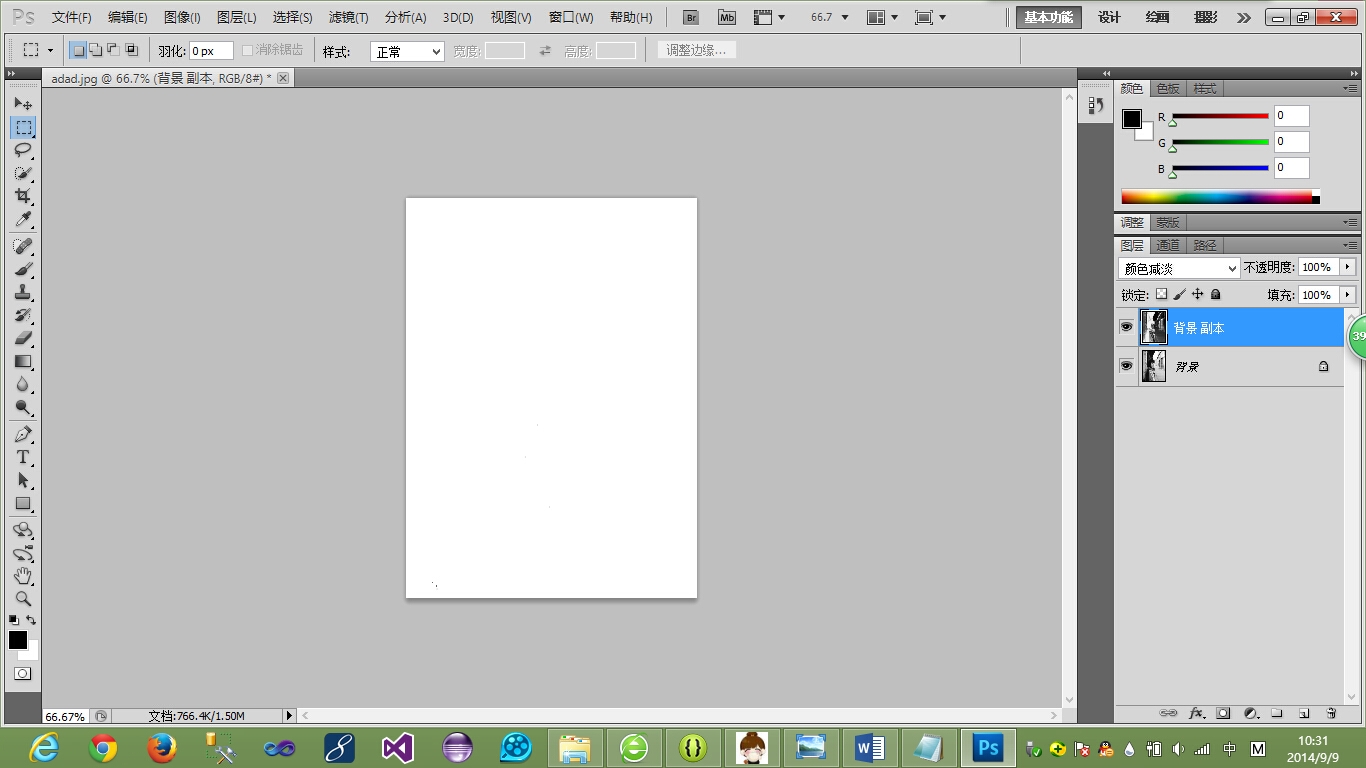Select the Gradient tool
This screenshot has height=768, width=1366.
click(23, 361)
